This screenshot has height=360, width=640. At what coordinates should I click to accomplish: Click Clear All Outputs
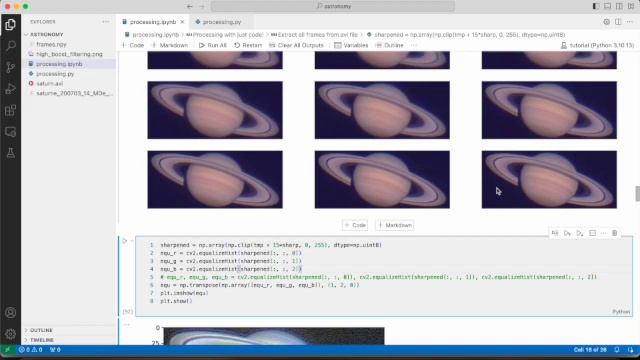point(296,45)
